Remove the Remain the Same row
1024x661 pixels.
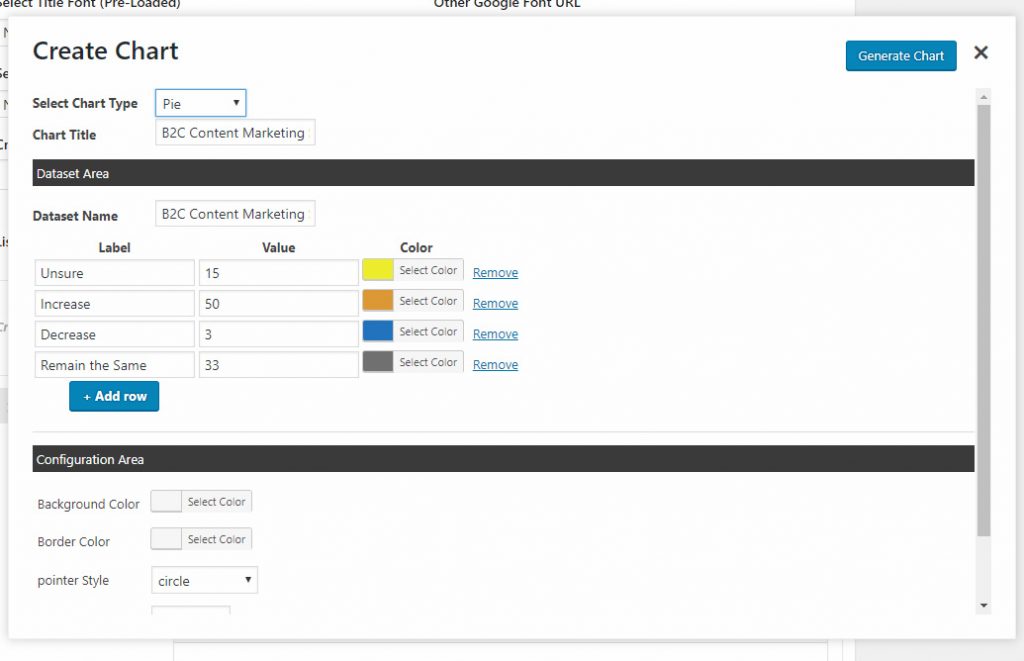coord(495,365)
